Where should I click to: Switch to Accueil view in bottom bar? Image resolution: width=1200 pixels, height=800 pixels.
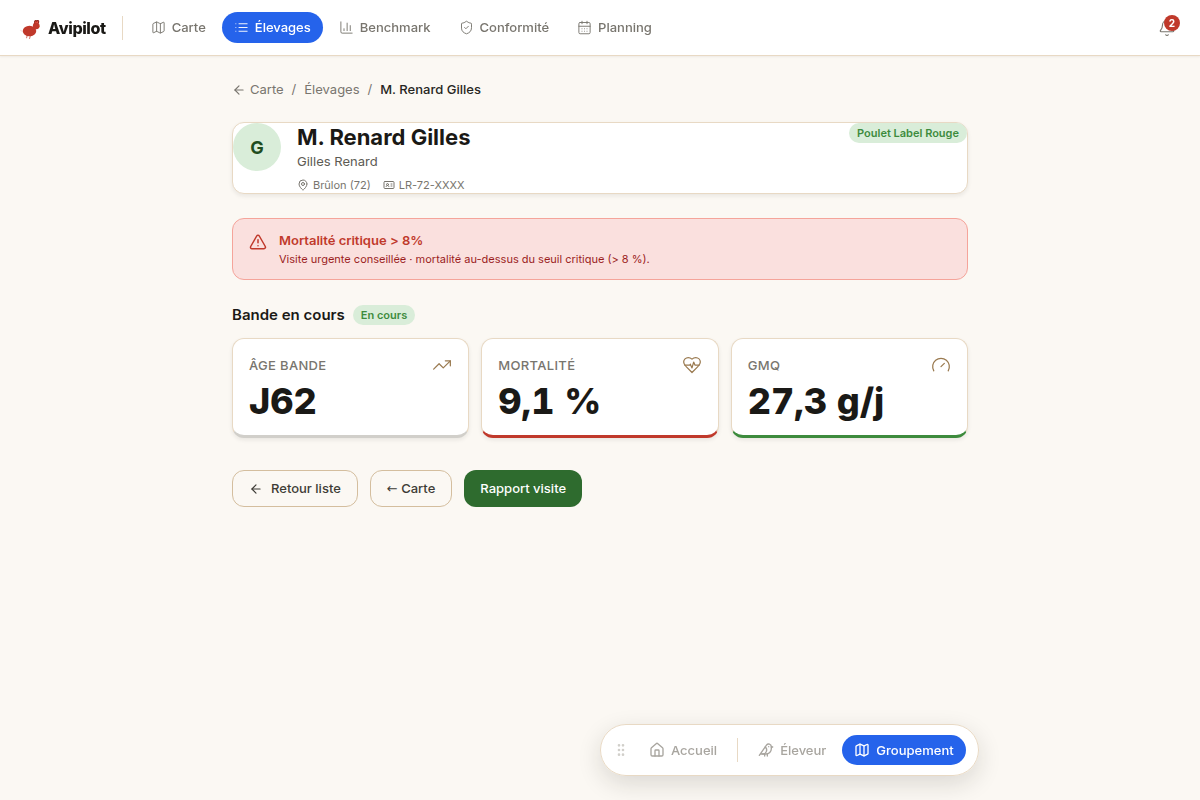pos(683,750)
